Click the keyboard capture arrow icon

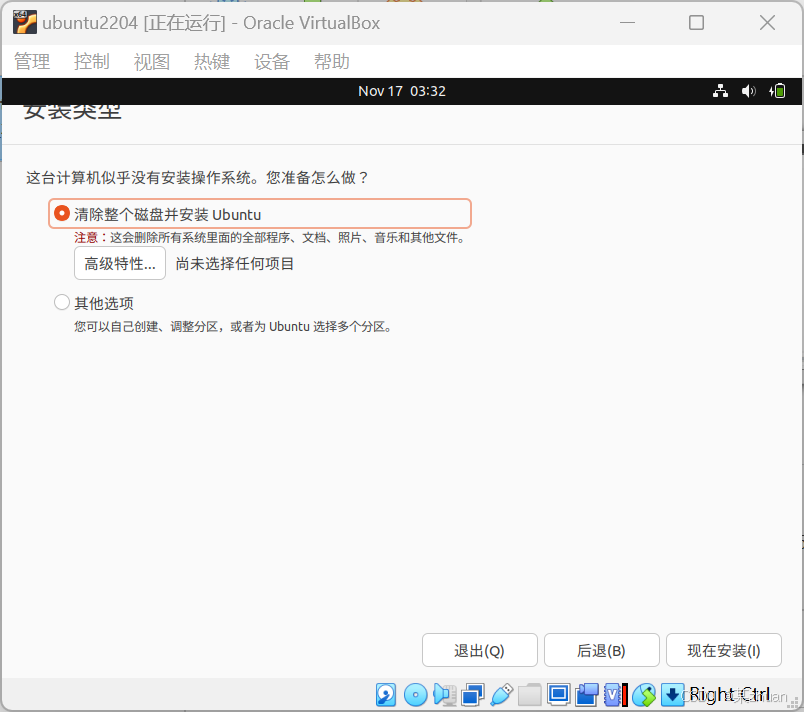673,695
